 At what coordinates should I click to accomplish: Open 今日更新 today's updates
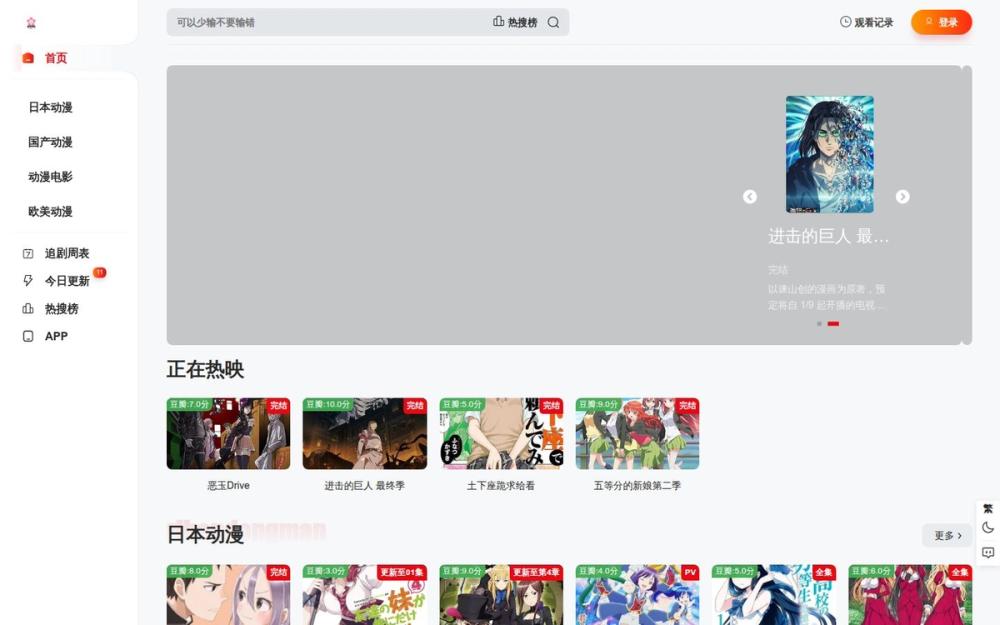coord(66,281)
